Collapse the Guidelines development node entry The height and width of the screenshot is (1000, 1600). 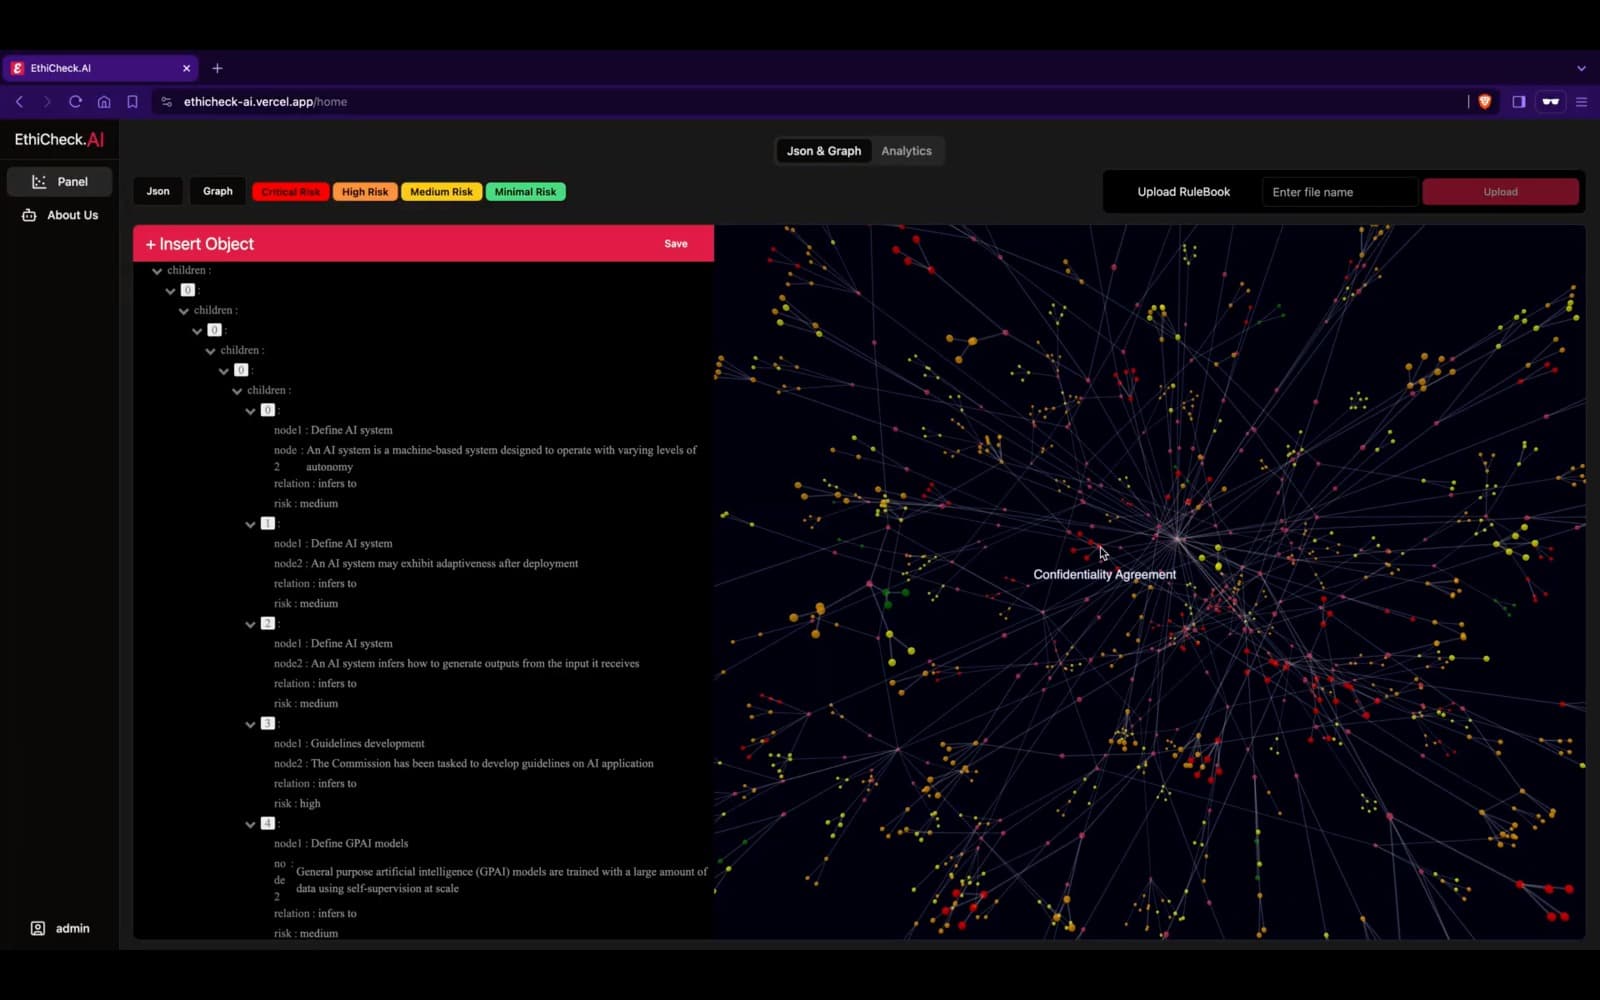[250, 723]
